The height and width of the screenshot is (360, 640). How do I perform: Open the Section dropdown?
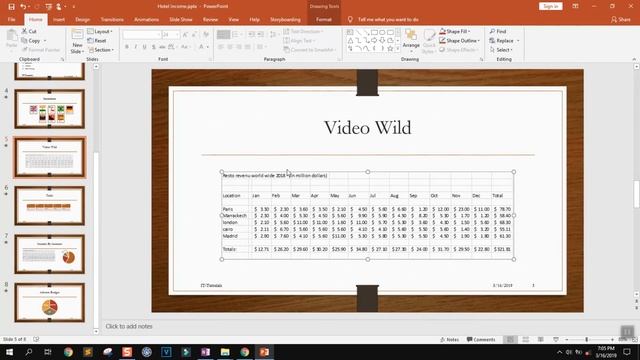click(101, 50)
